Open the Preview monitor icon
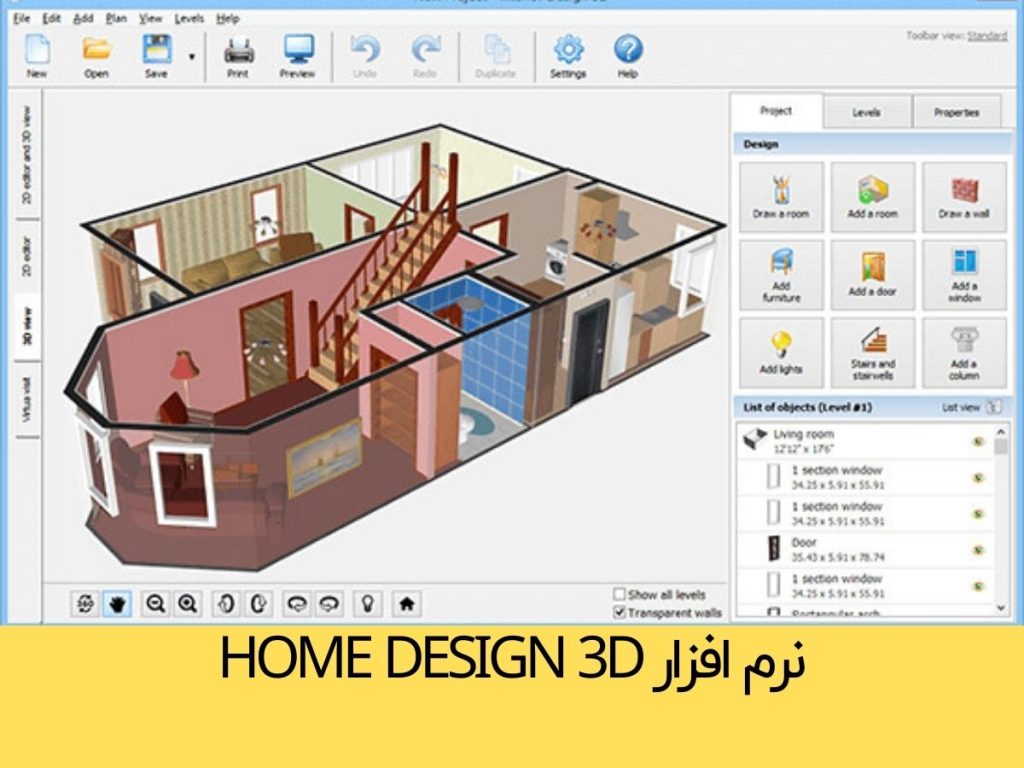The height and width of the screenshot is (768, 1024). 298,50
